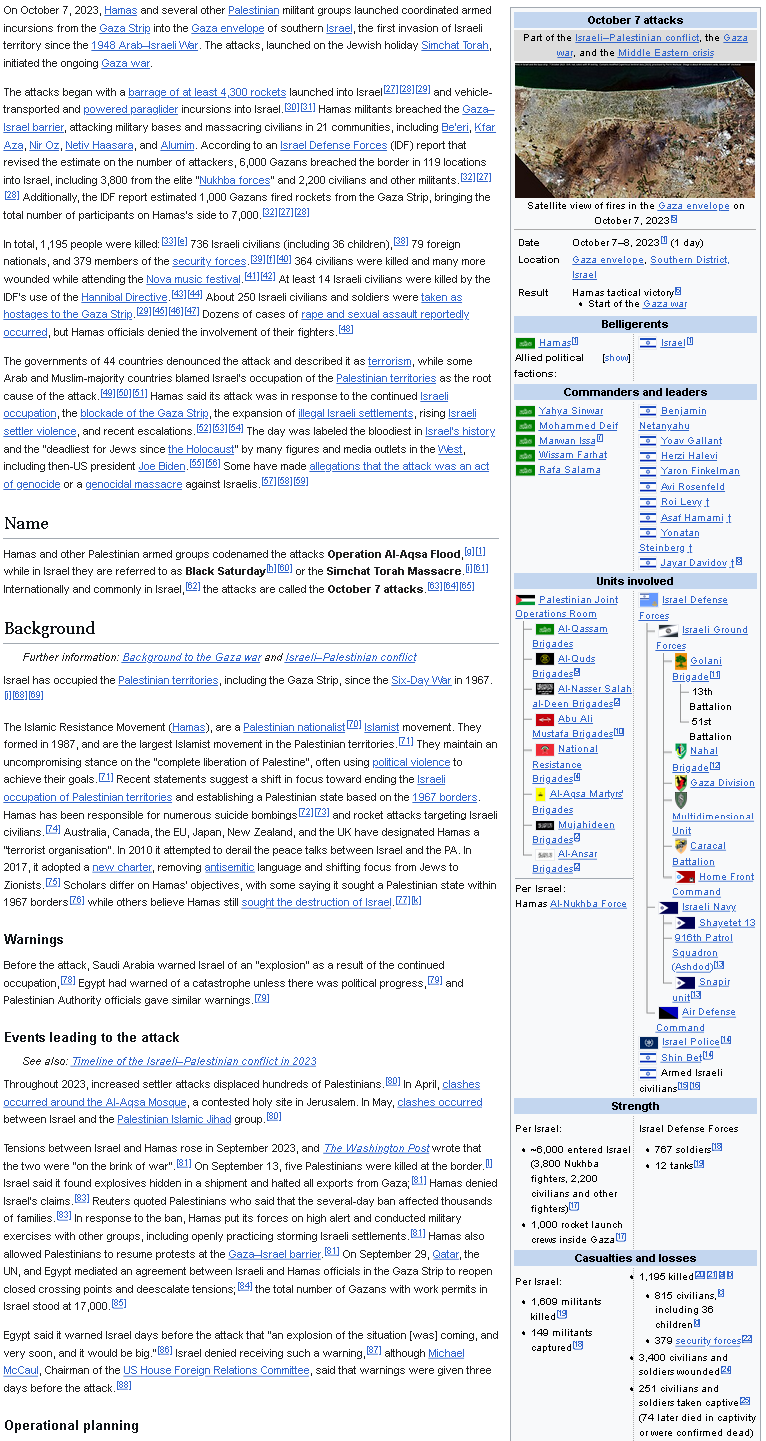Follow the Benjamin Netanyahu link in infobox
766x1441 pixels.
tap(672, 418)
